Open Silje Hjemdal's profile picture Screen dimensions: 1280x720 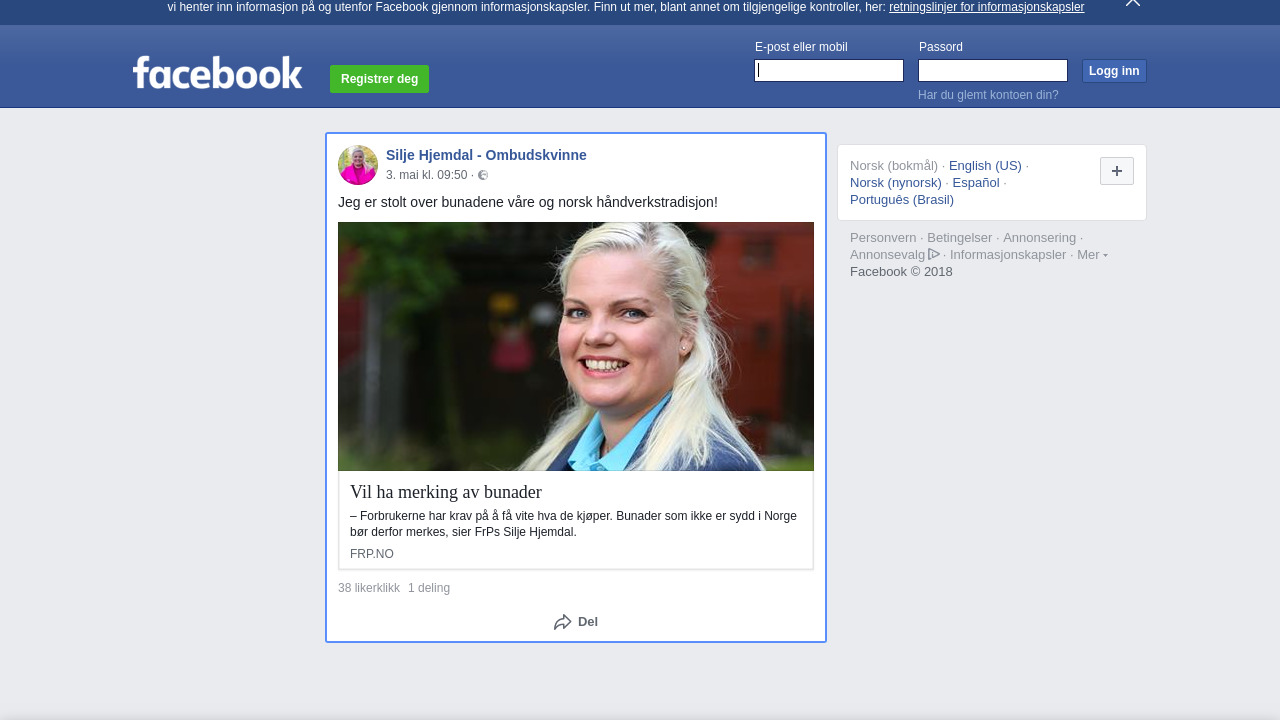(x=358, y=165)
